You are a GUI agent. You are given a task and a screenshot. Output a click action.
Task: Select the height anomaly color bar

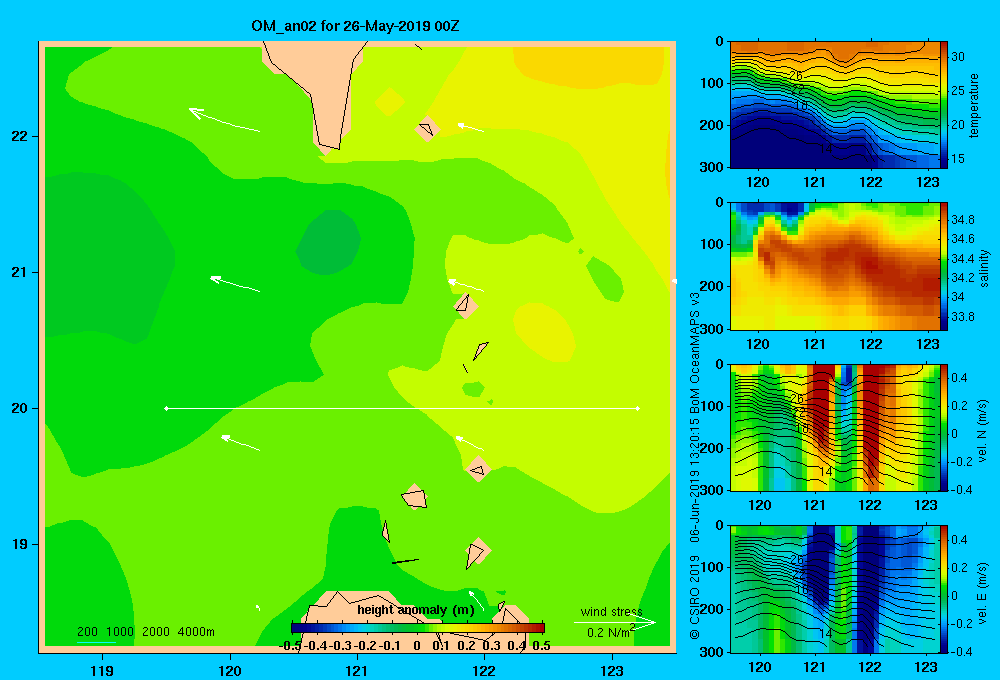click(x=418, y=628)
